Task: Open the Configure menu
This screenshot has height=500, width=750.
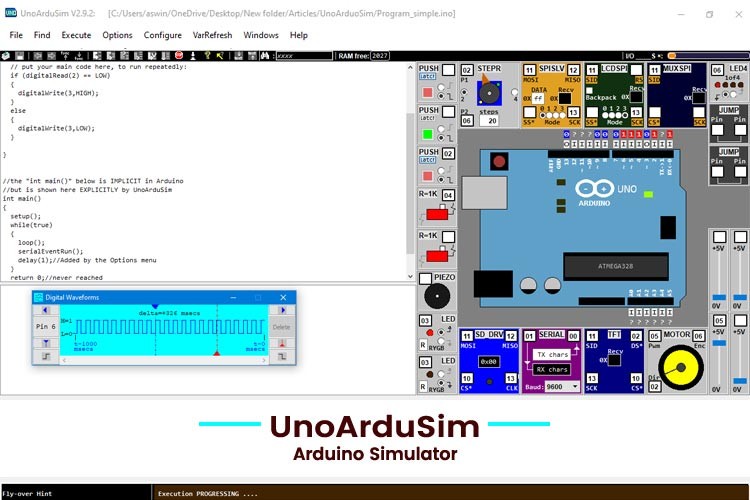Action: (x=163, y=35)
